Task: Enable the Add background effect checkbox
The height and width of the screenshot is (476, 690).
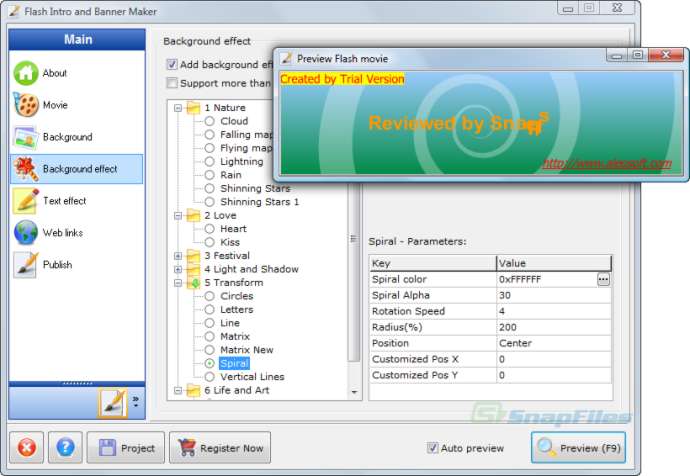Action: 172,65
